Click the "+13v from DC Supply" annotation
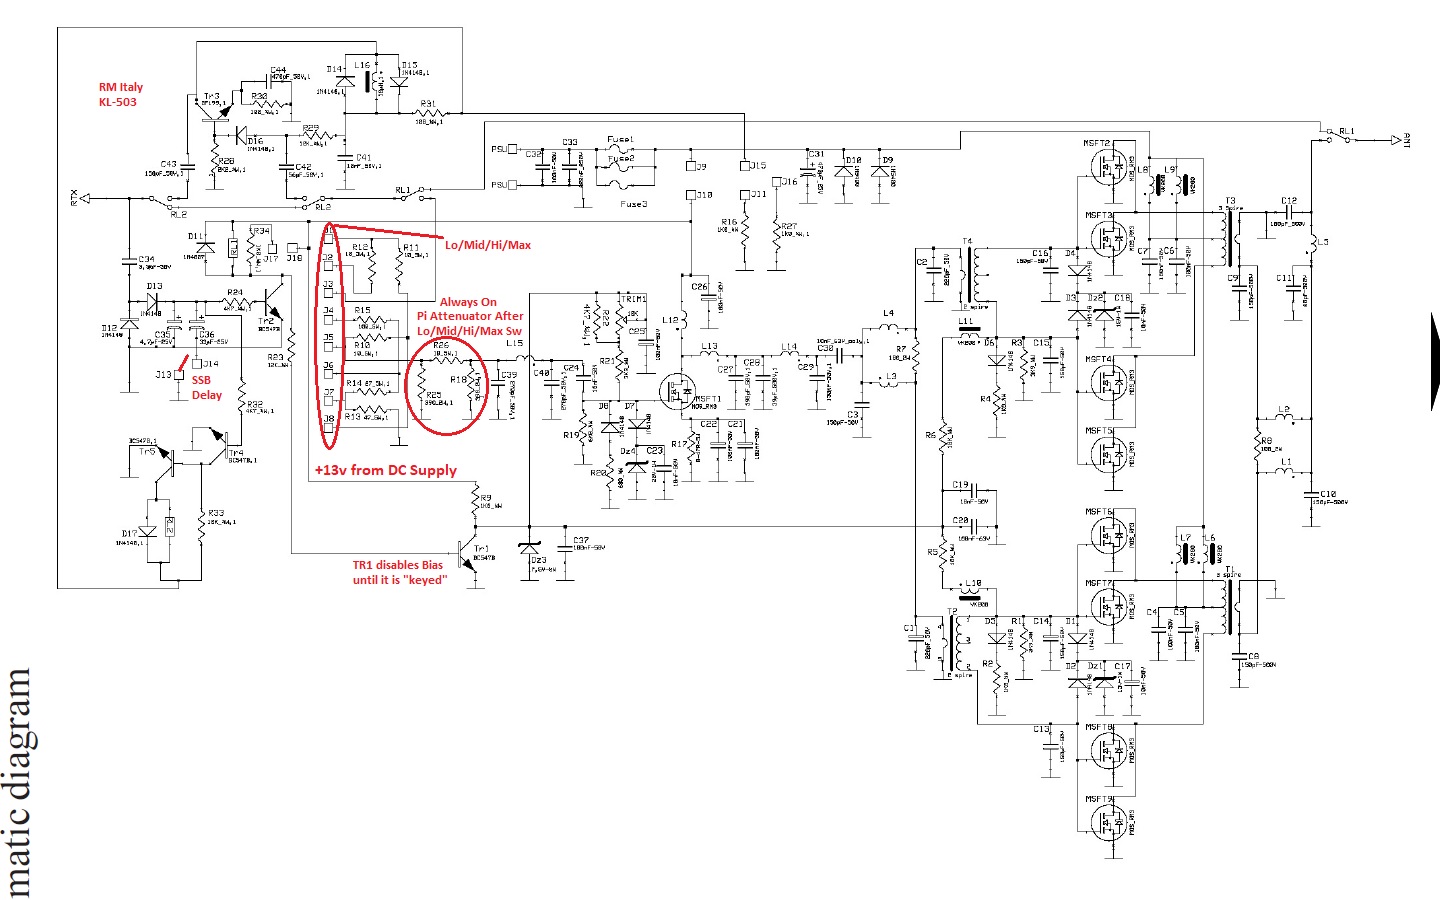The image size is (1440, 900). (385, 470)
